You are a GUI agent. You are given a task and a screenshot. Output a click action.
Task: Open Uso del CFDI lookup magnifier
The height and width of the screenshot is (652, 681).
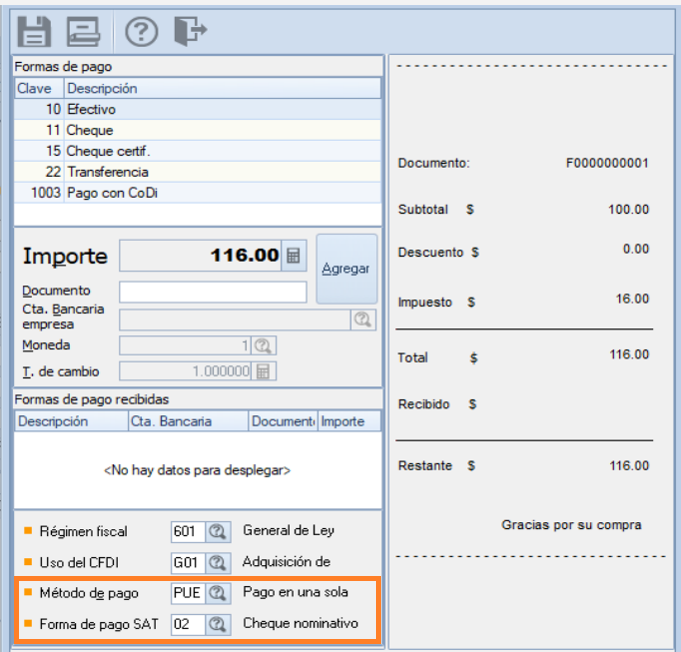(x=218, y=563)
